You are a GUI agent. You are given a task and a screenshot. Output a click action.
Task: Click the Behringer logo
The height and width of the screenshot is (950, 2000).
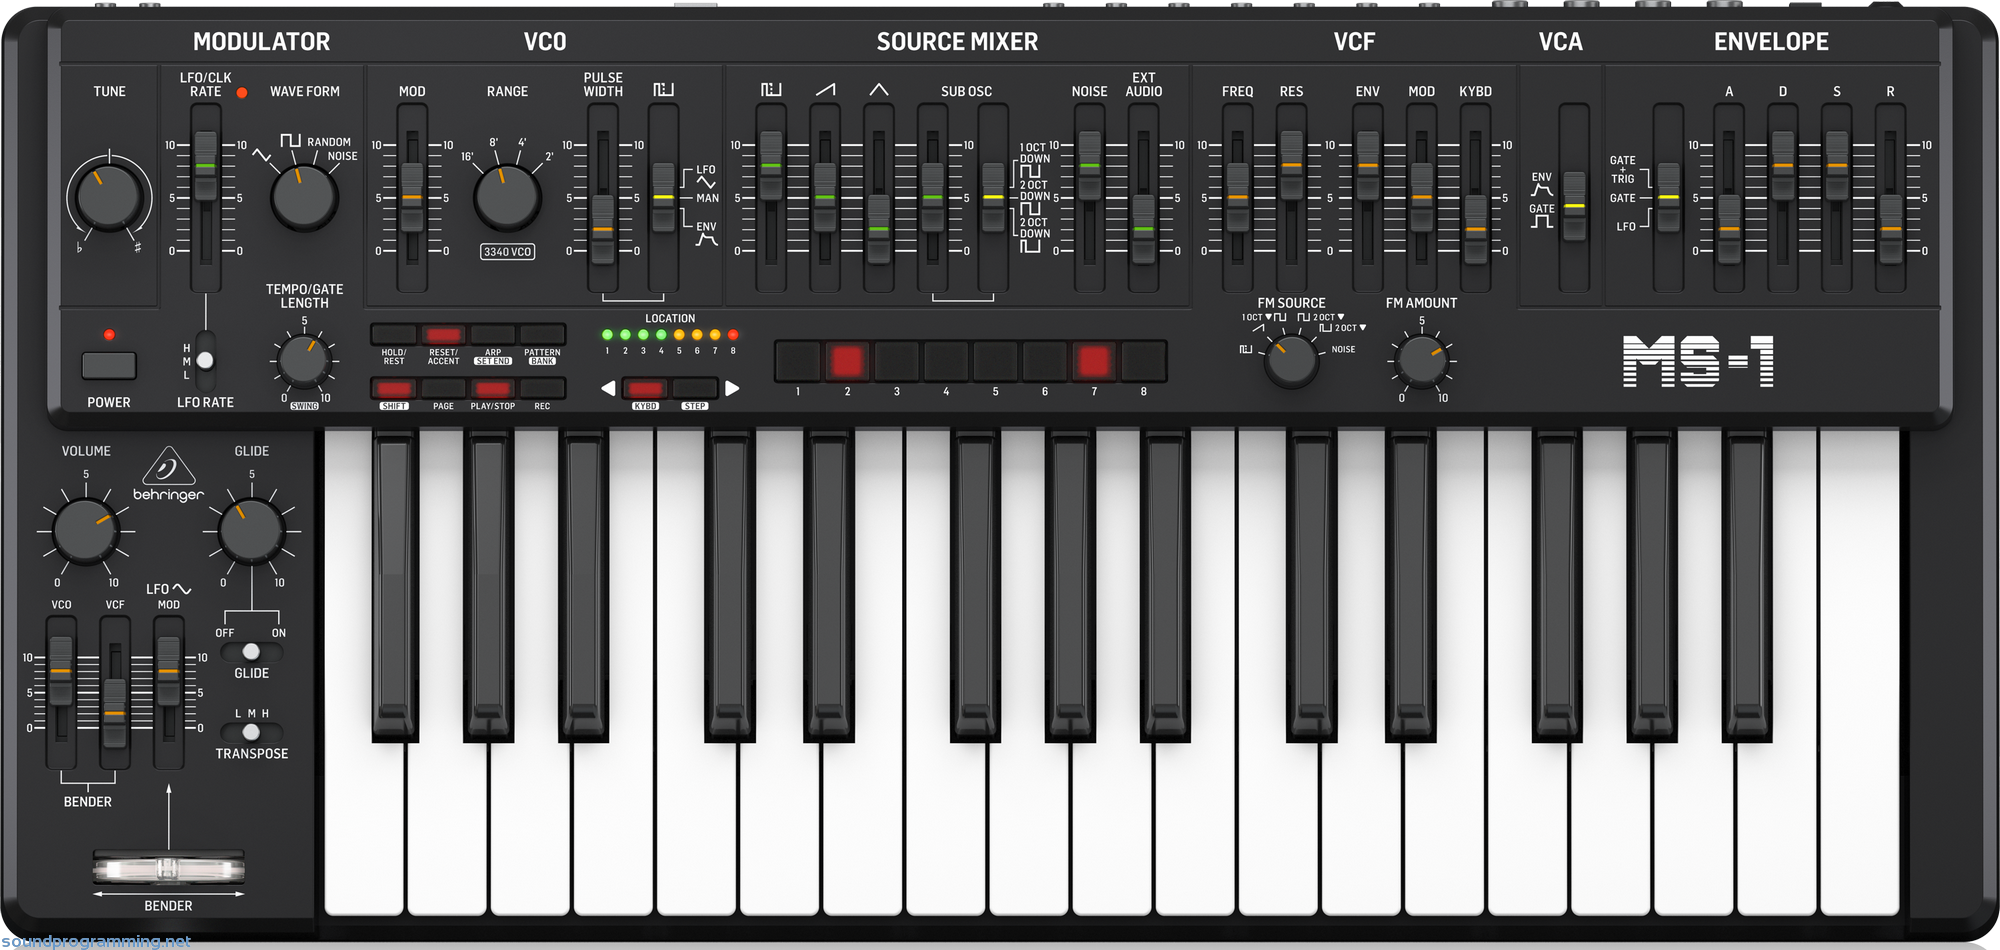point(168,474)
